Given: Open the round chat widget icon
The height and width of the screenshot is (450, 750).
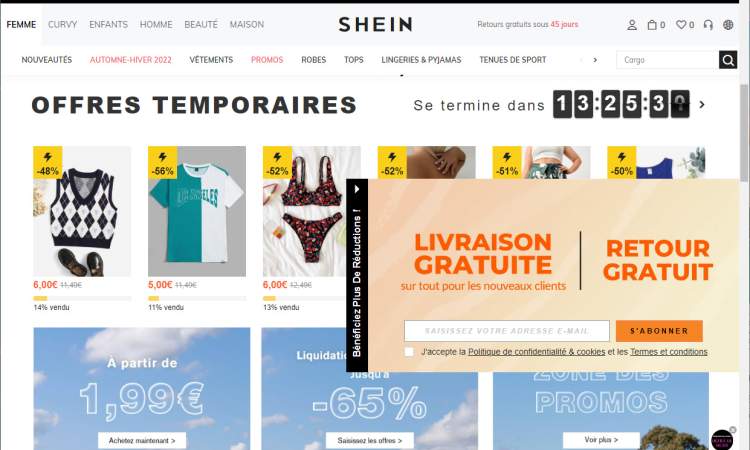Looking at the screenshot, I should 722,439.
